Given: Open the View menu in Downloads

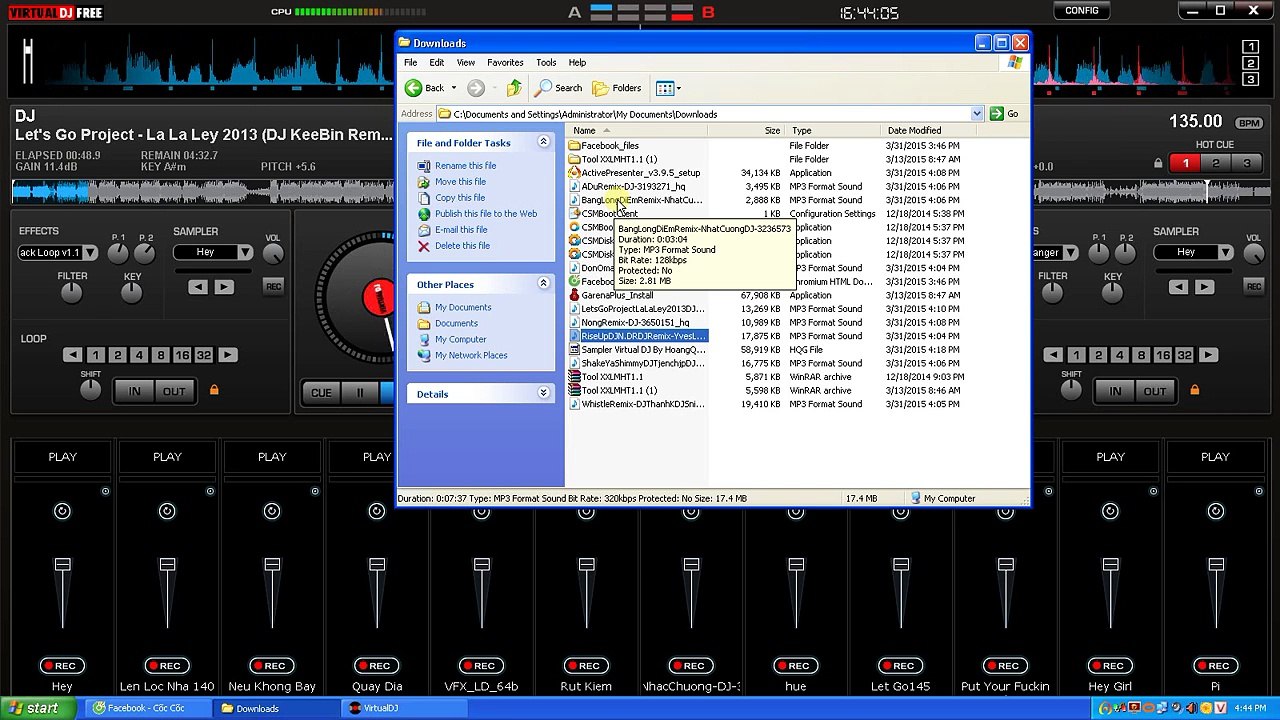Looking at the screenshot, I should click(x=466, y=62).
